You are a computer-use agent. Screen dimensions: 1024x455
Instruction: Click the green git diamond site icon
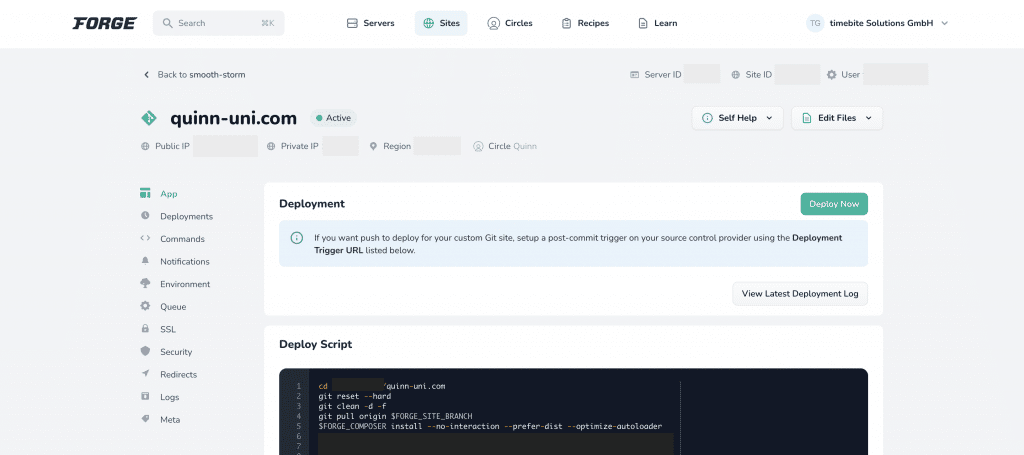click(149, 118)
